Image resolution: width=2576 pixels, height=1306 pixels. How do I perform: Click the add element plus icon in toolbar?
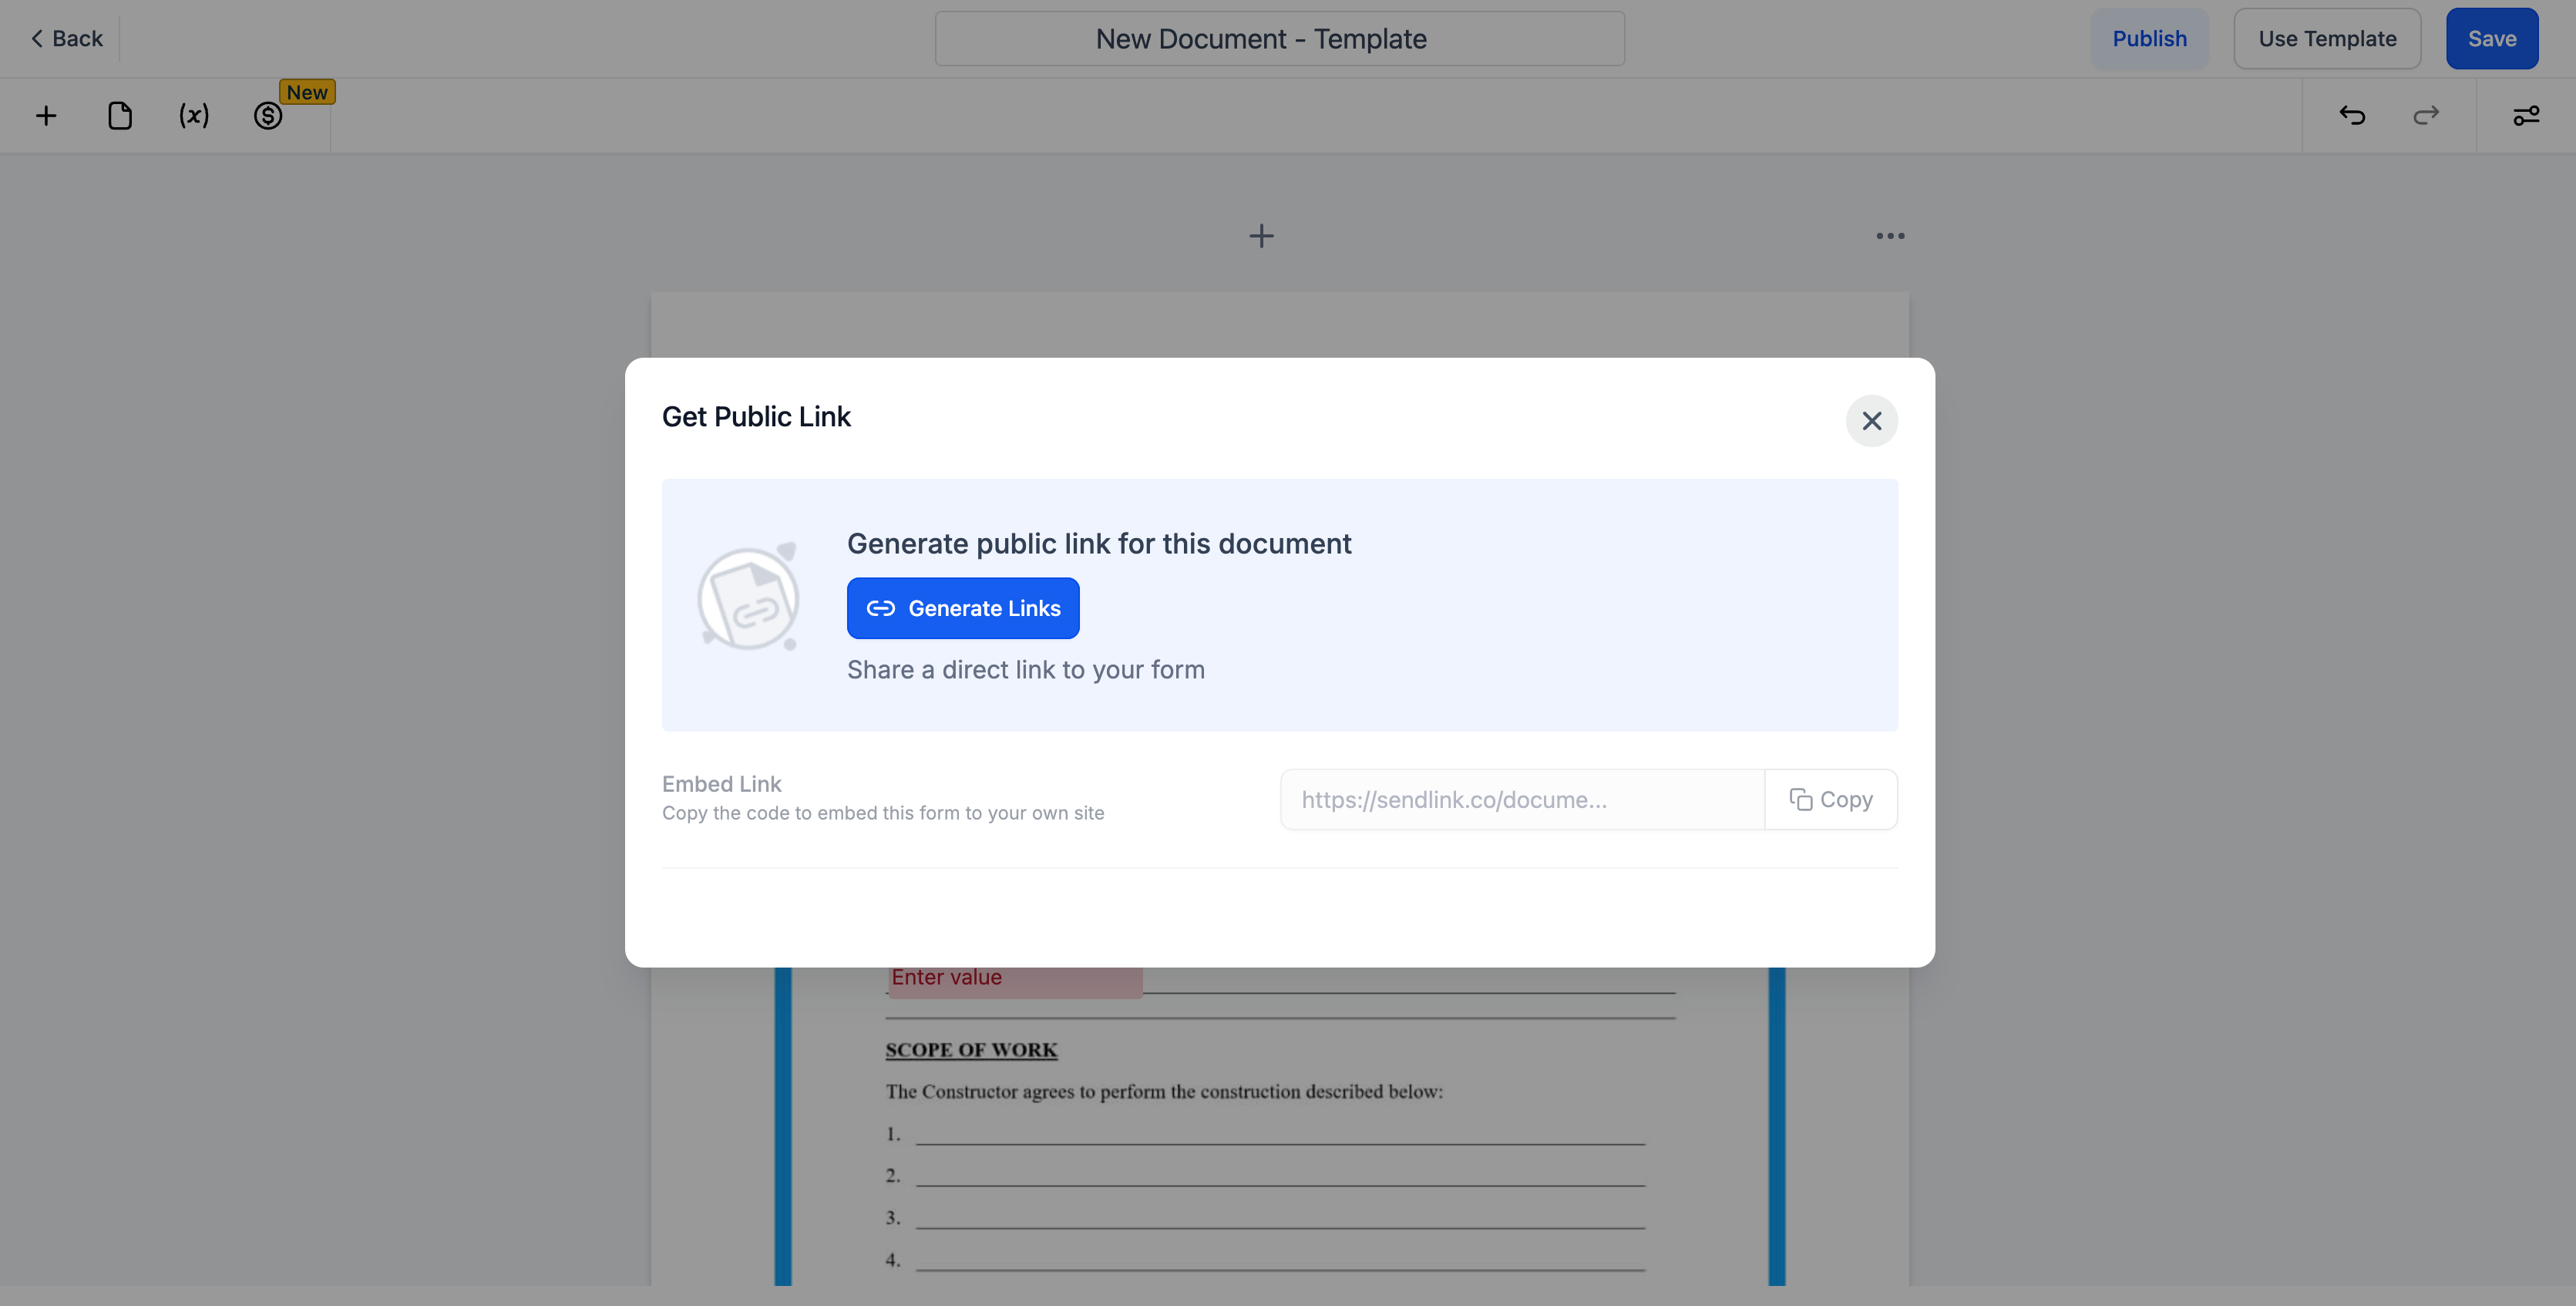pyautogui.click(x=46, y=116)
